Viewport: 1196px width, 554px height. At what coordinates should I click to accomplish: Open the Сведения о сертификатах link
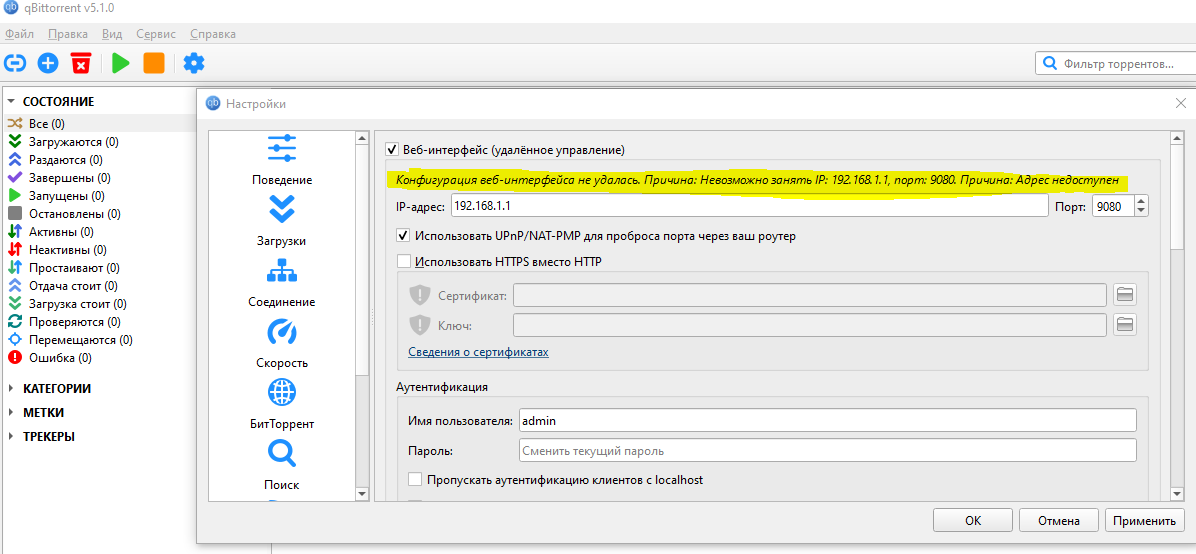478,352
